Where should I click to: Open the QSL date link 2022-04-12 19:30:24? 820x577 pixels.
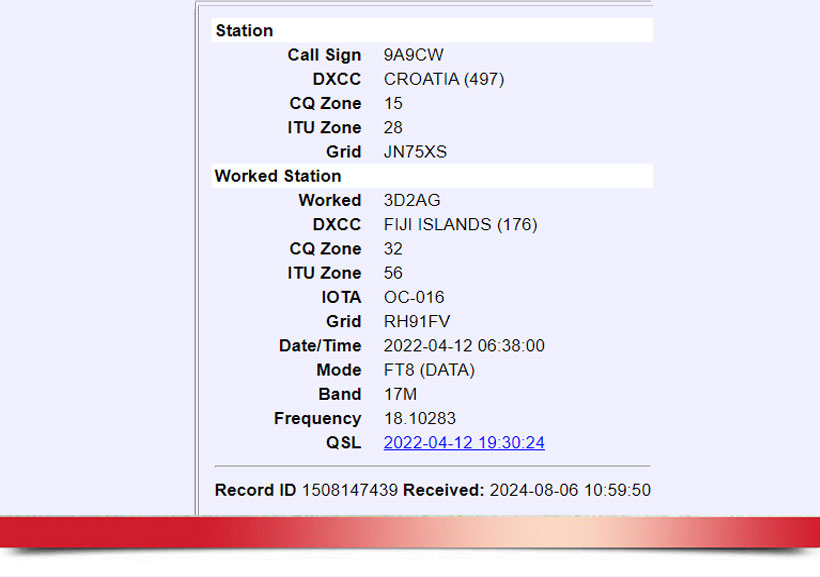pyautogui.click(x=464, y=443)
